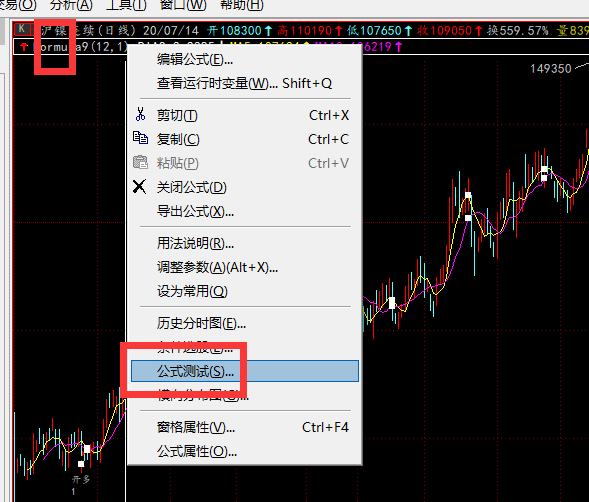Click the 换559.57% turnover value

point(518,31)
